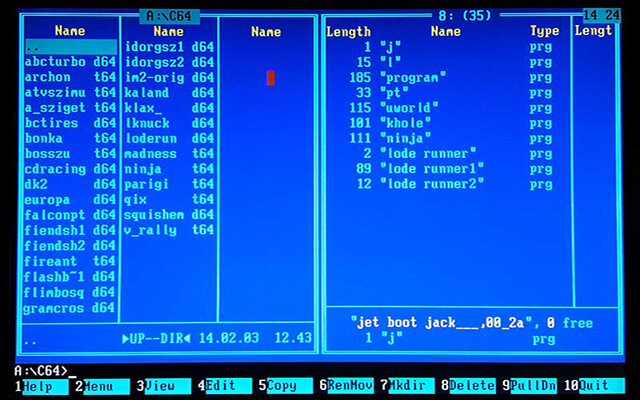The height and width of the screenshot is (400, 640).
Task: Click the 3 View function key
Action: 163,386
